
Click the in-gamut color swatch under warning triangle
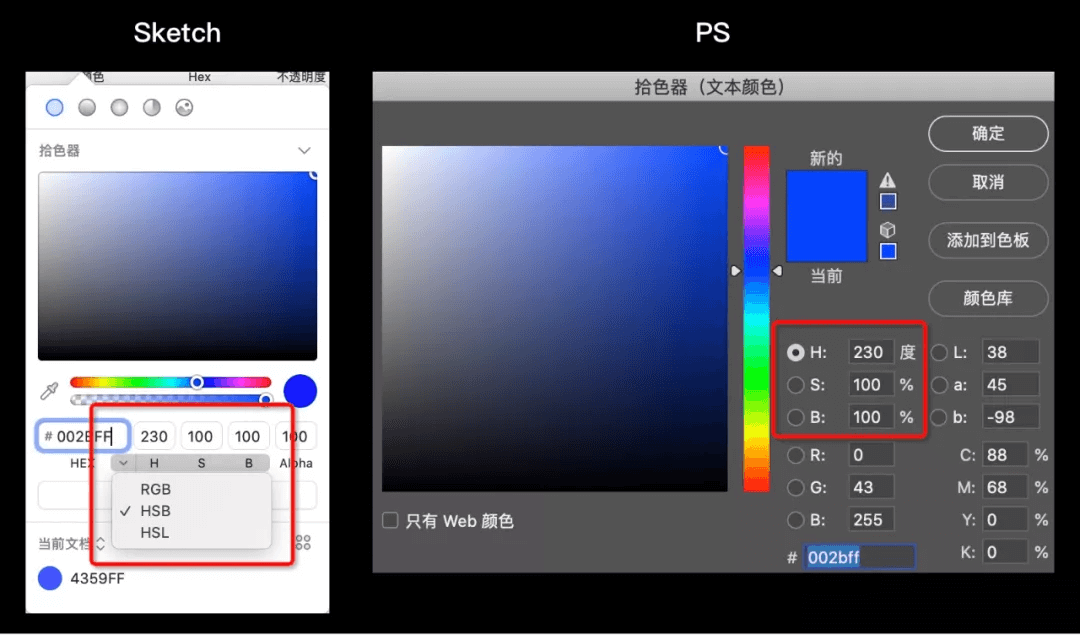[889, 202]
